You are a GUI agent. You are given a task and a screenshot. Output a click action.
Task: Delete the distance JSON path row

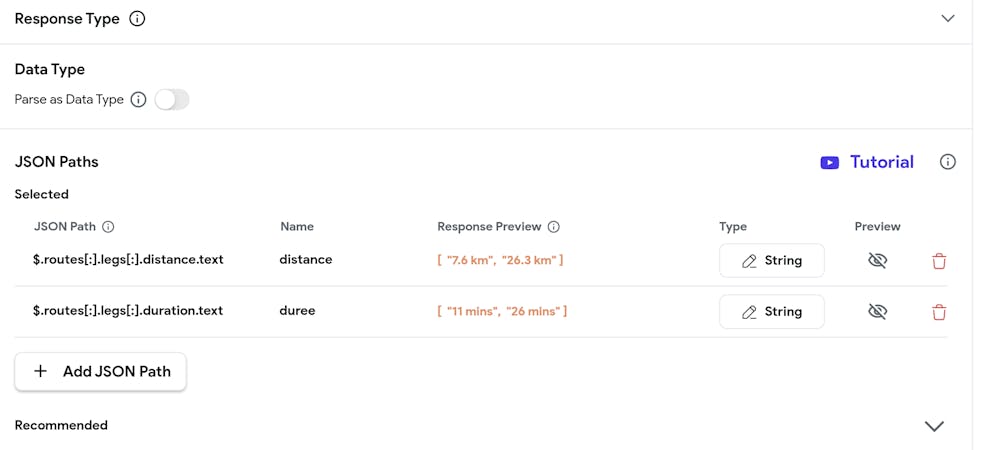pos(939,261)
